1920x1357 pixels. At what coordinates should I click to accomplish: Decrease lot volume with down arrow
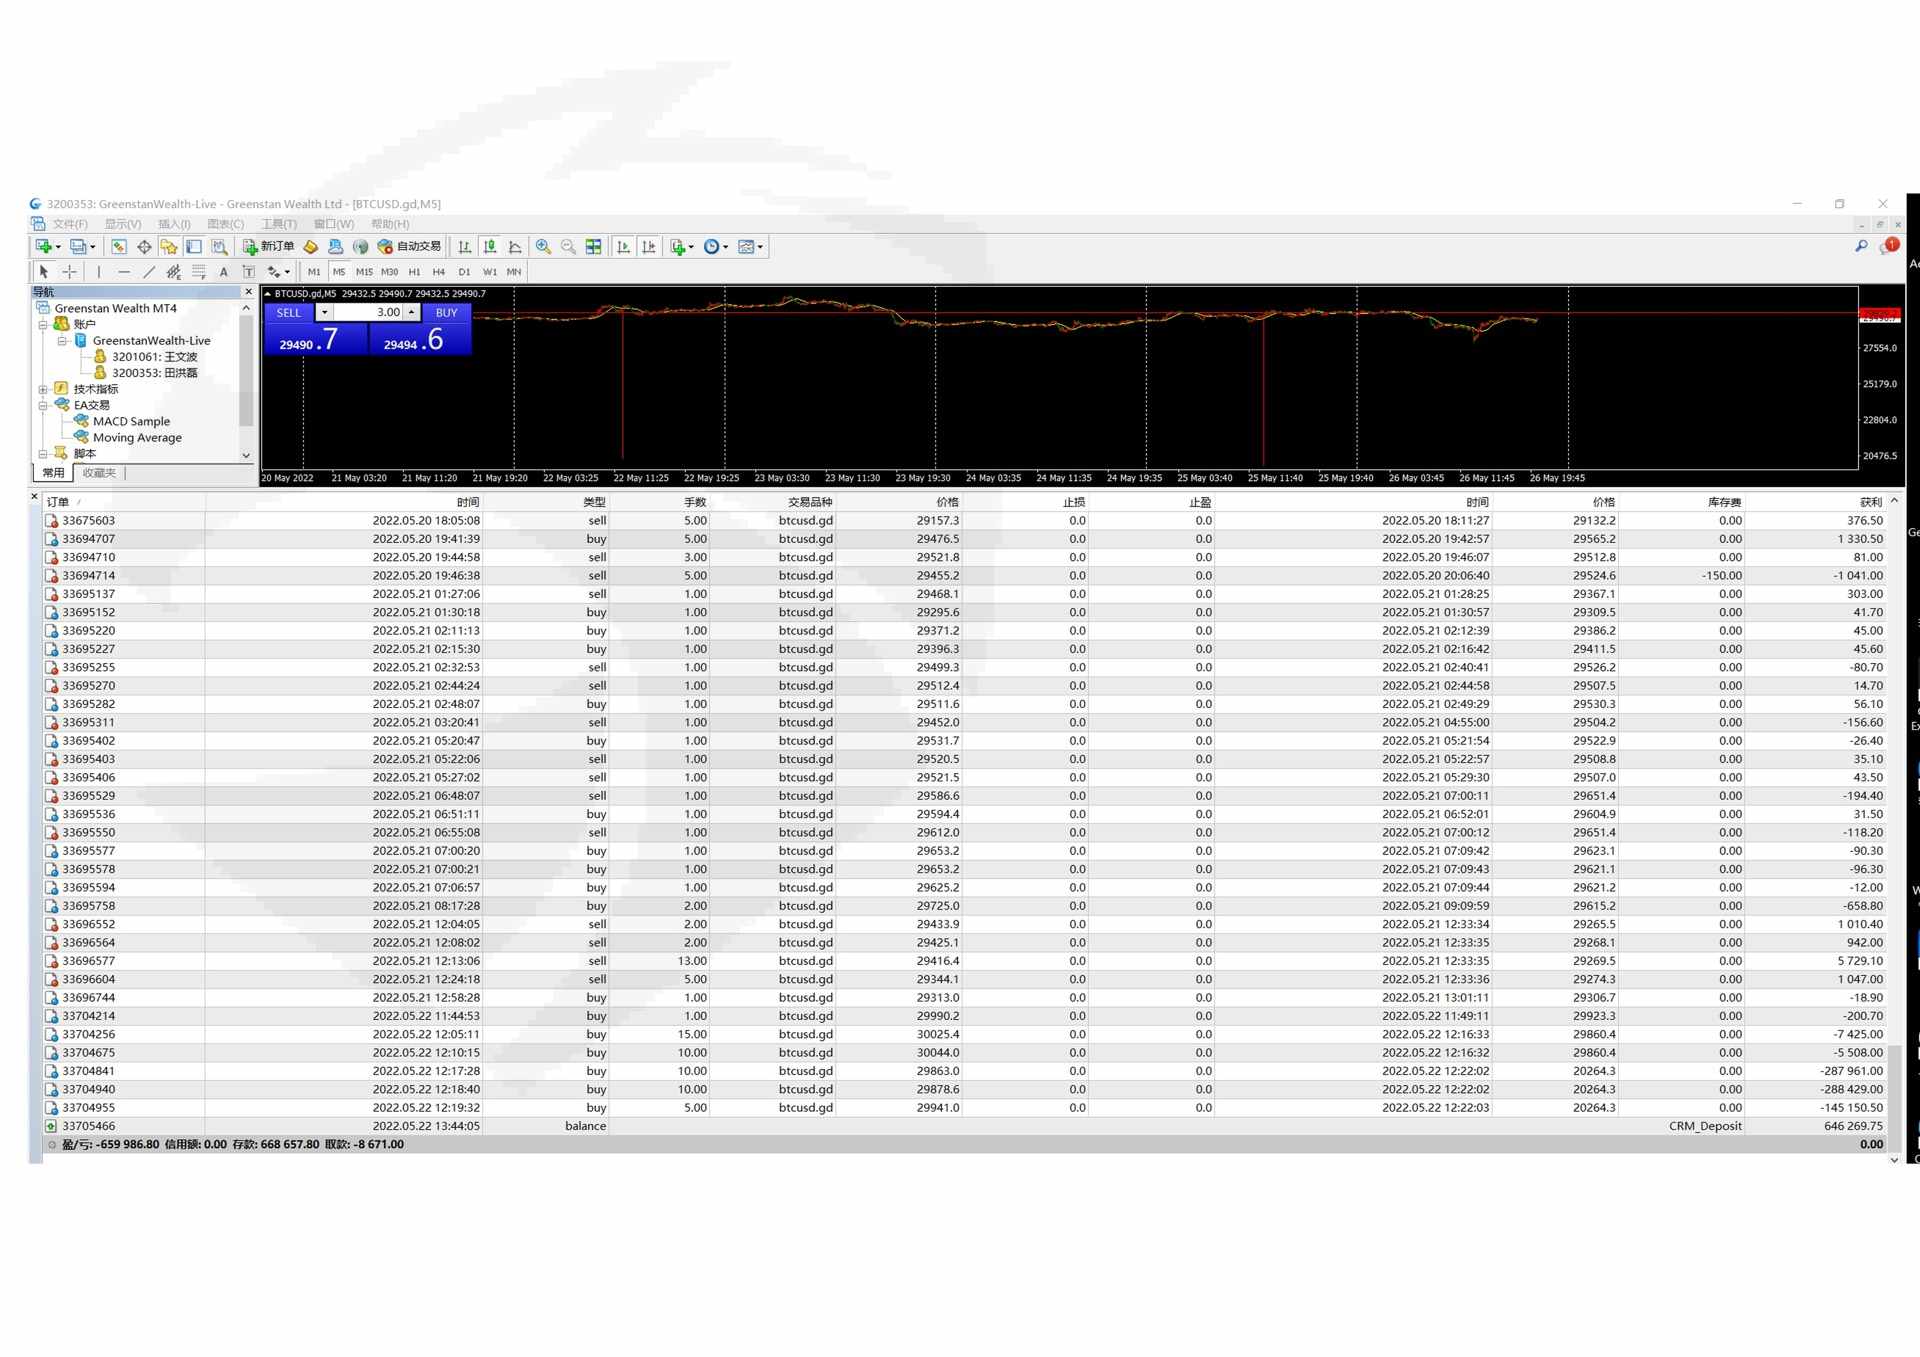[325, 313]
